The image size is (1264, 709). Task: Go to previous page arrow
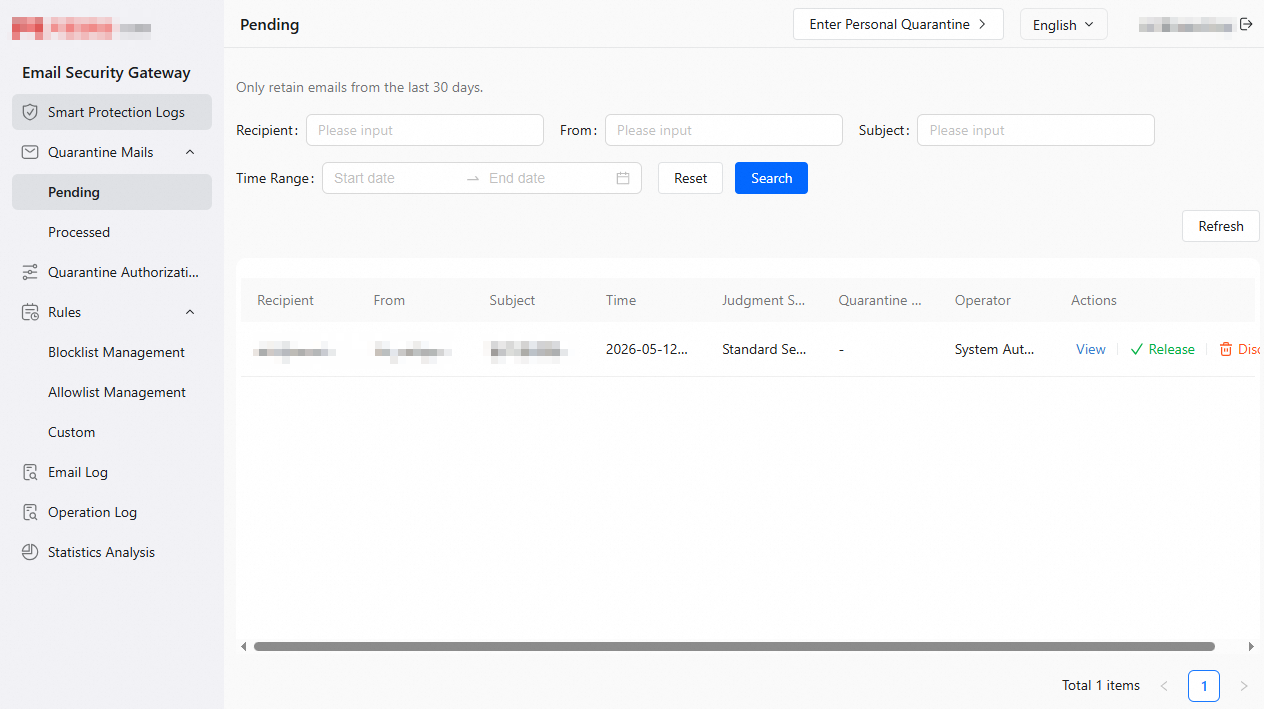[x=1164, y=686]
